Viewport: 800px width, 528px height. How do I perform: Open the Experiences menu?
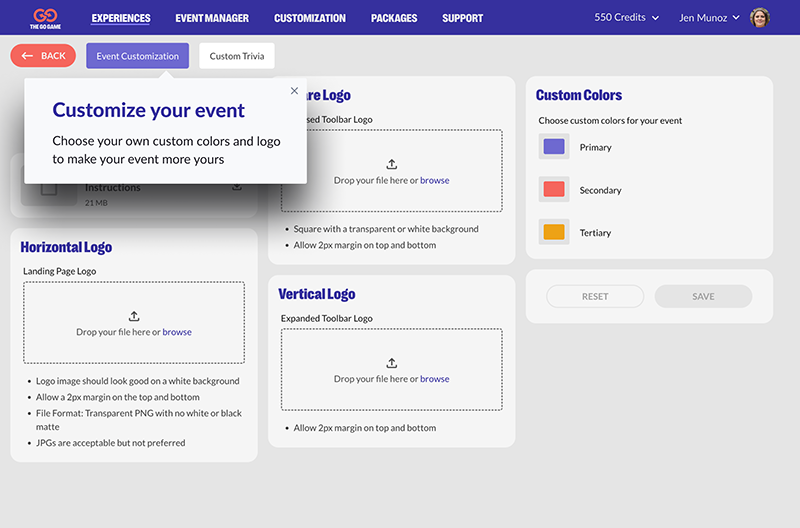click(121, 18)
